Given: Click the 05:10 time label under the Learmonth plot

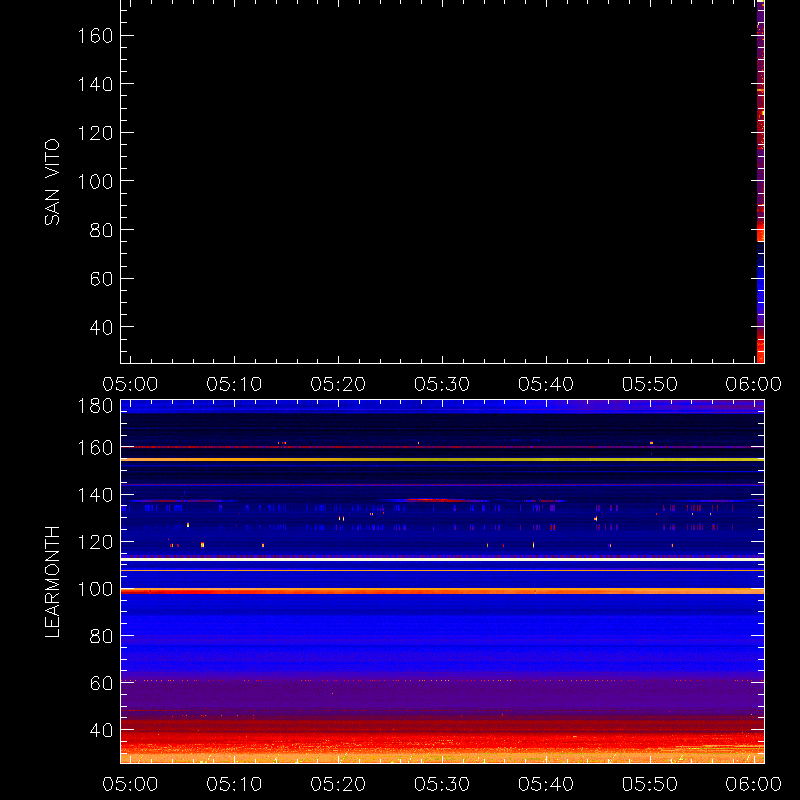Looking at the screenshot, I should coord(234,784).
